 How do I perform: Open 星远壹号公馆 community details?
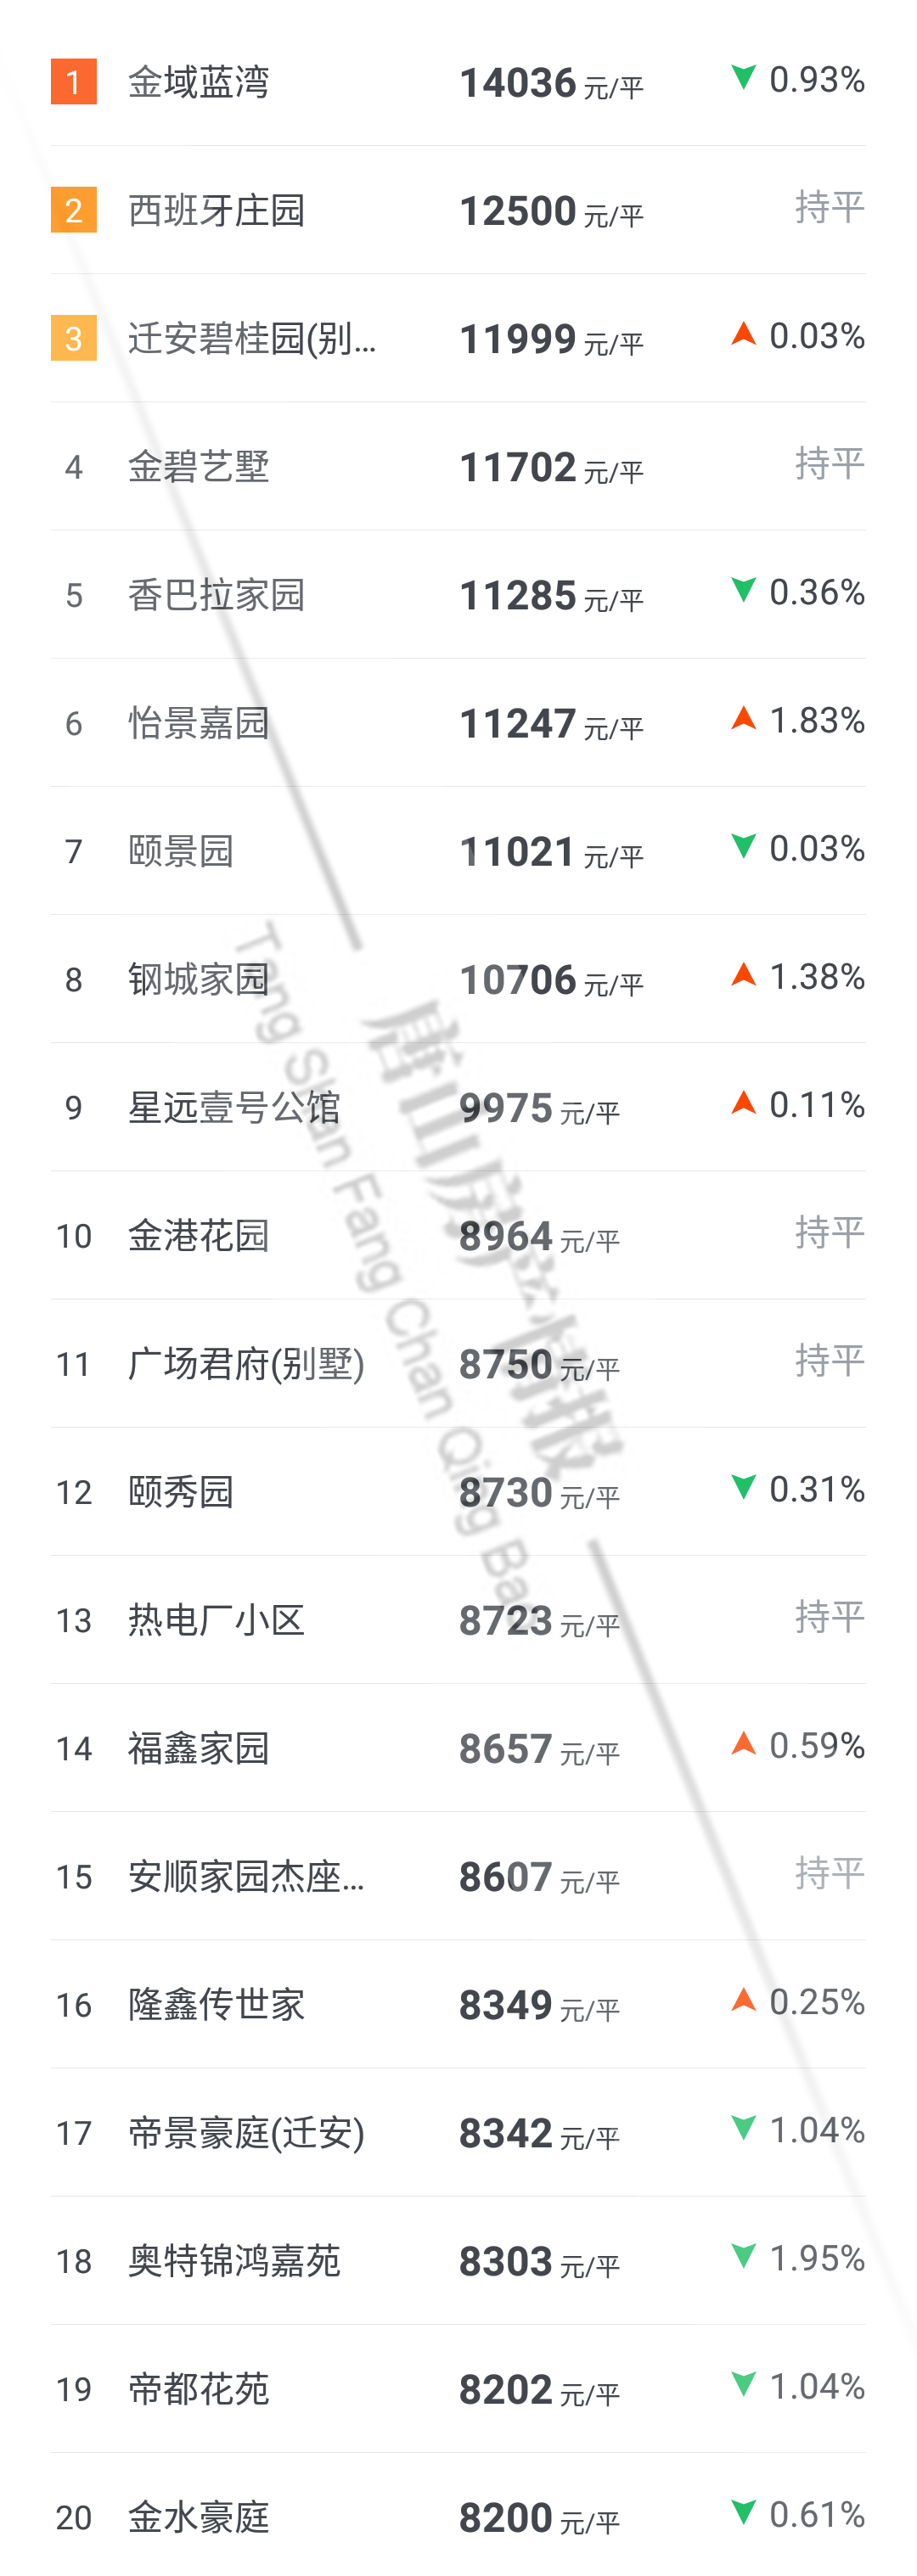coord(234,1108)
